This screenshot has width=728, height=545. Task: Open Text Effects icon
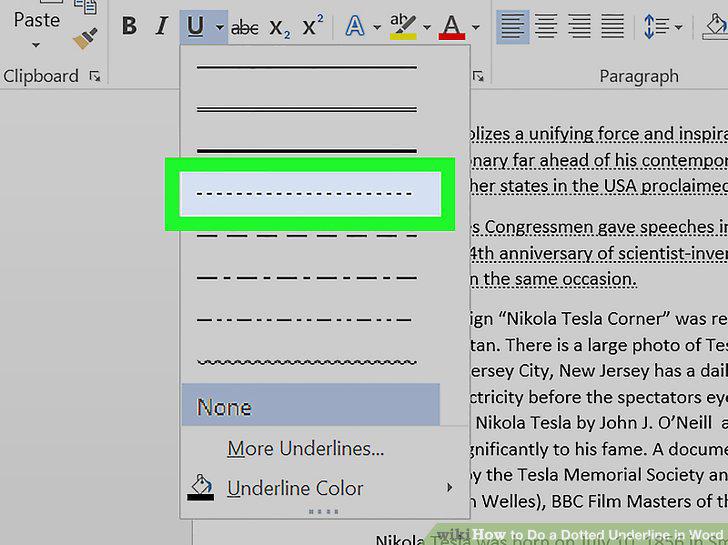(x=355, y=26)
